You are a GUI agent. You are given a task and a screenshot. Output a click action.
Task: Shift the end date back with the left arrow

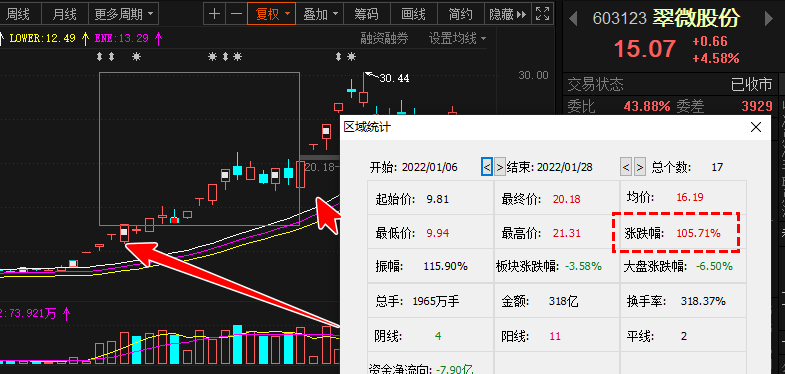coord(625,167)
